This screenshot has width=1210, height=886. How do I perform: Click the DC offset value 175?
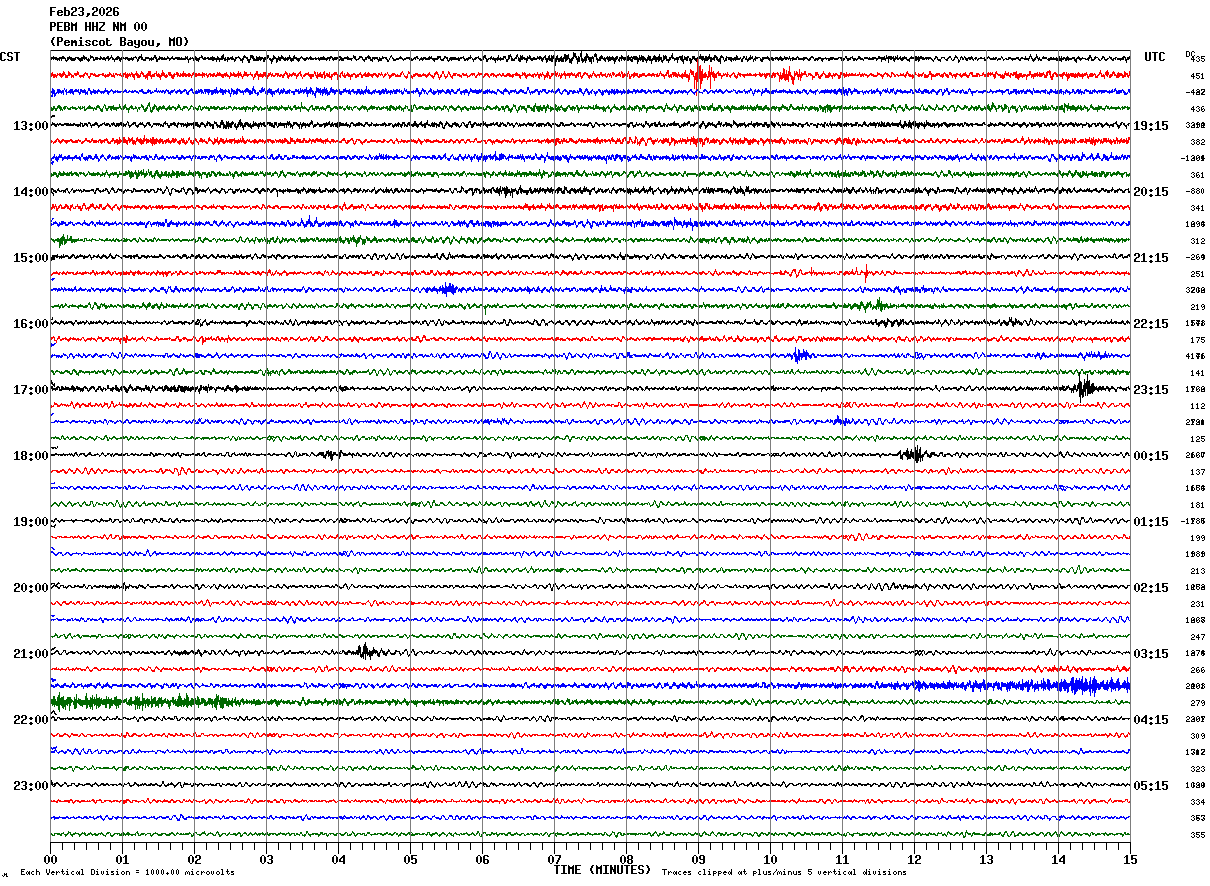1197,340
